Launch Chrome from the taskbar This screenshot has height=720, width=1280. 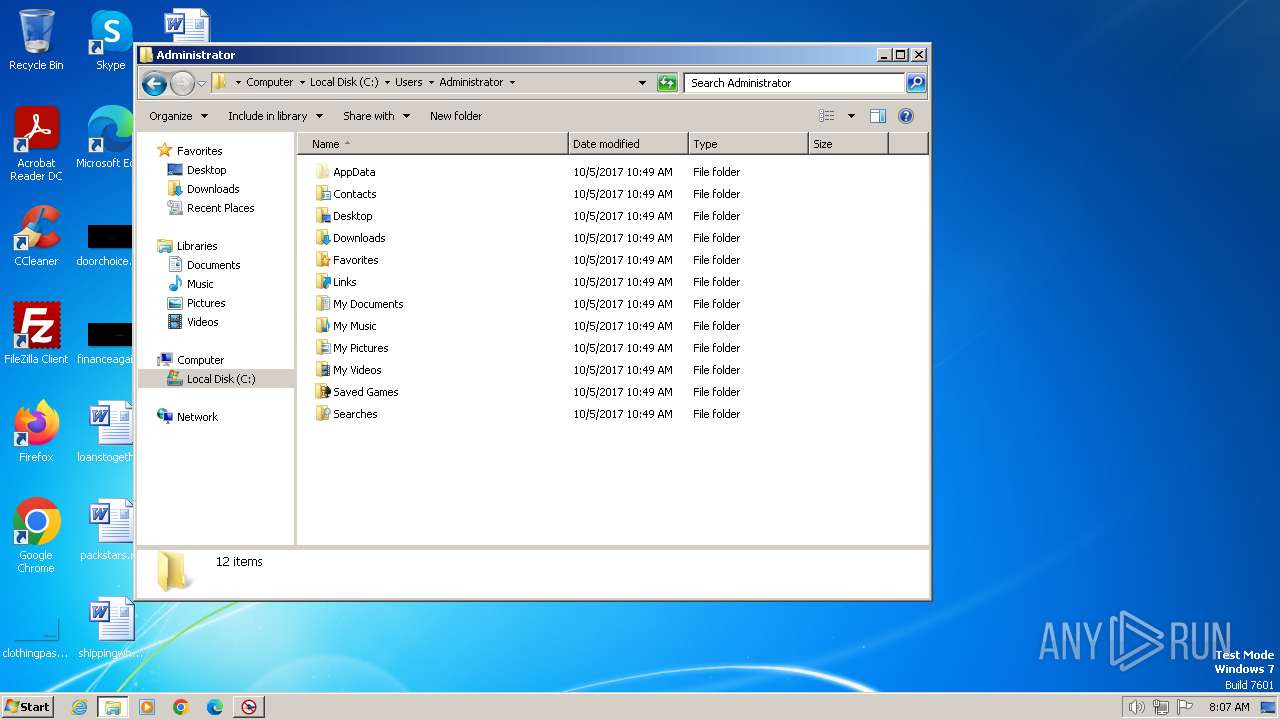(x=181, y=707)
